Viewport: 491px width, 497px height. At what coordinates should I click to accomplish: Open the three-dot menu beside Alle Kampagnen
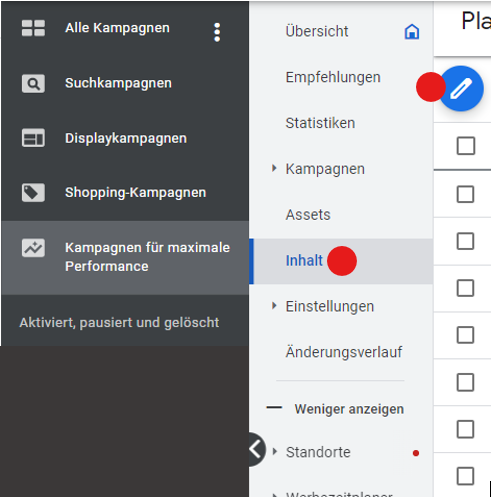[217, 32]
